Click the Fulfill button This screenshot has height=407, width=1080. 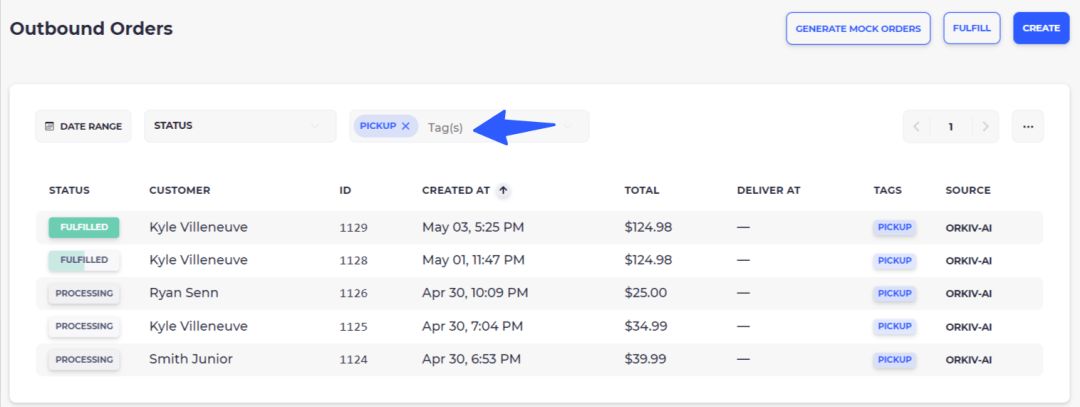pos(971,28)
